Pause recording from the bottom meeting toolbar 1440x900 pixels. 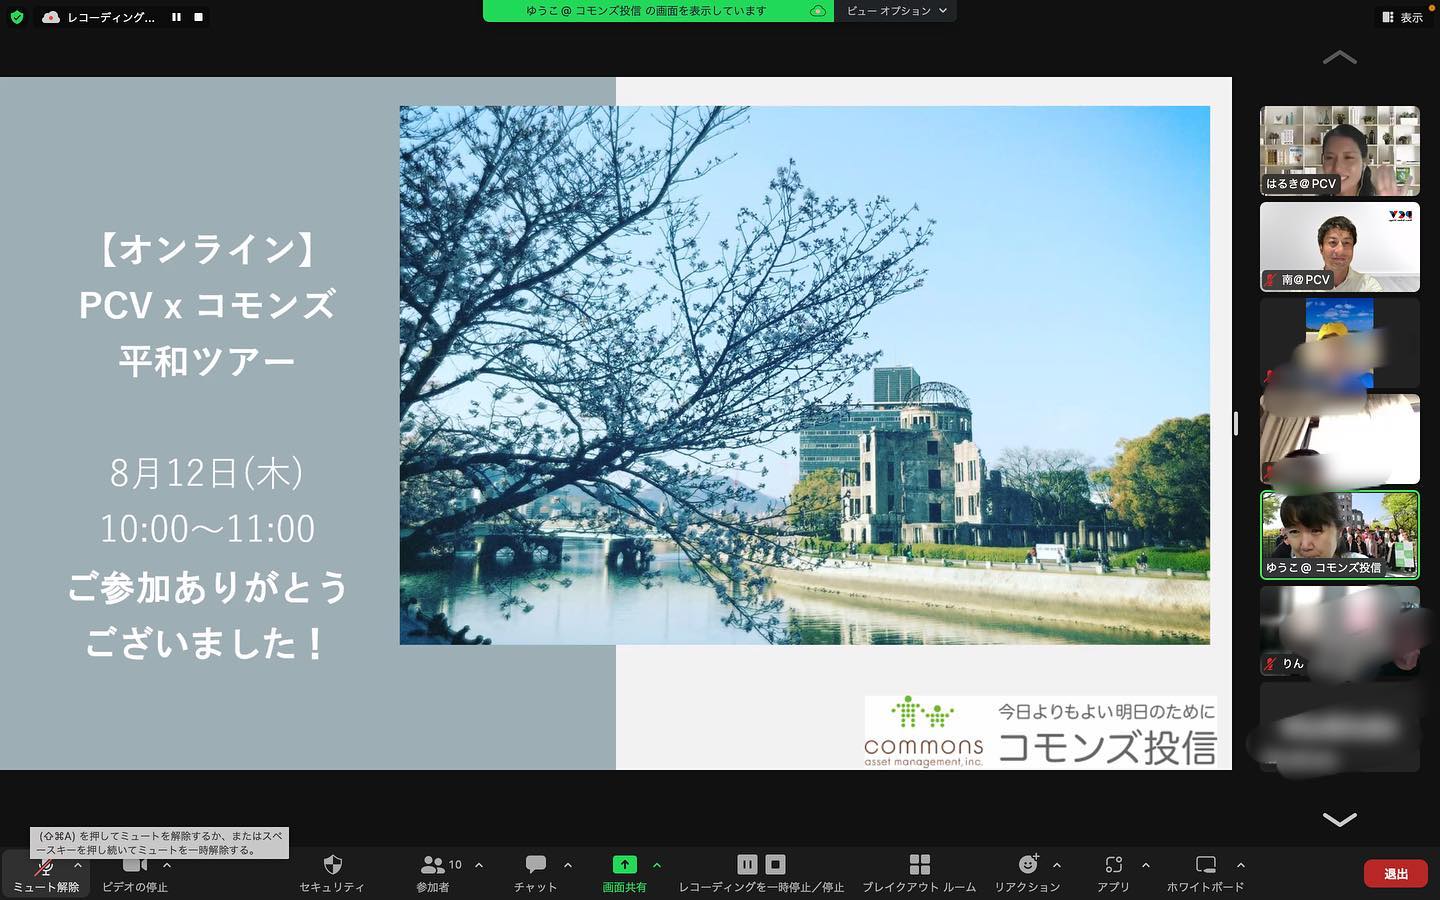click(747, 865)
